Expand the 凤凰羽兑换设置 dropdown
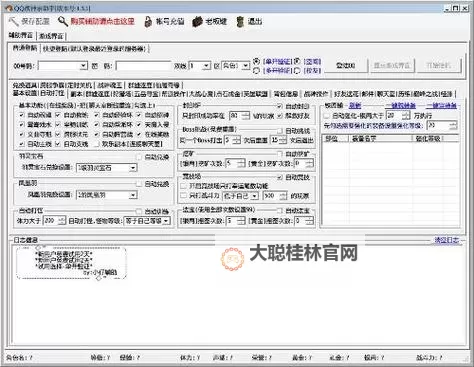This screenshot has height=367, width=474. tap(133, 195)
